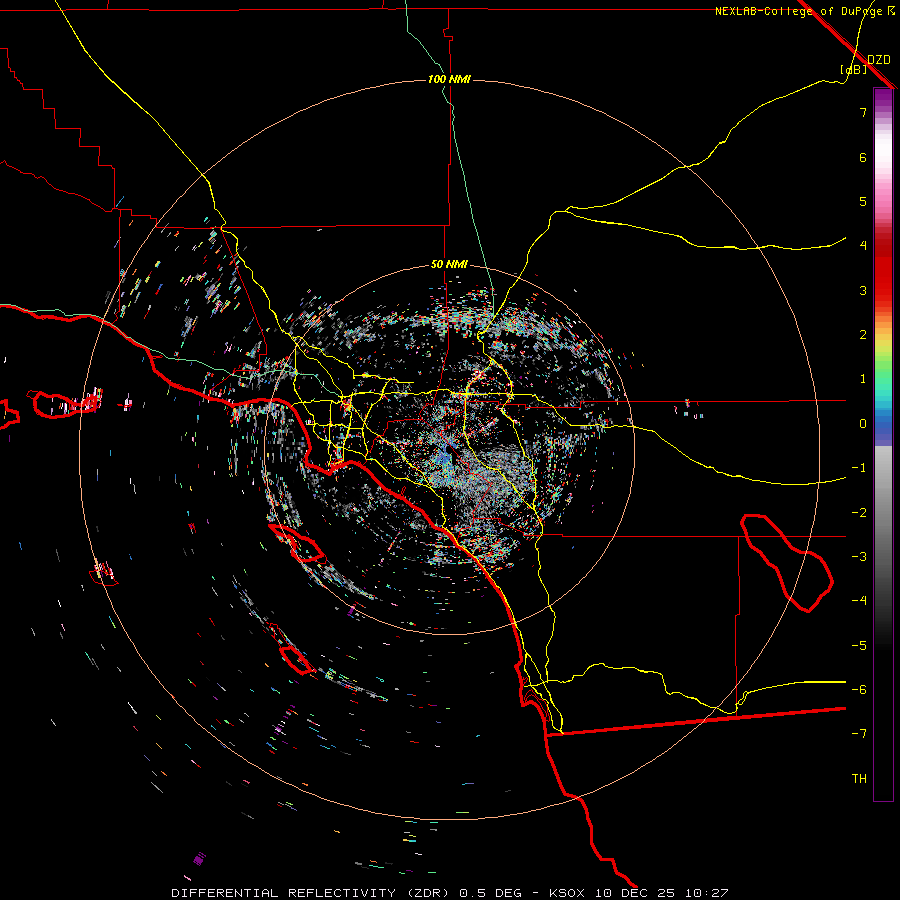Screen dimensions: 900x900
Task: Click the -7 value on color scale
Action: [x=859, y=734]
